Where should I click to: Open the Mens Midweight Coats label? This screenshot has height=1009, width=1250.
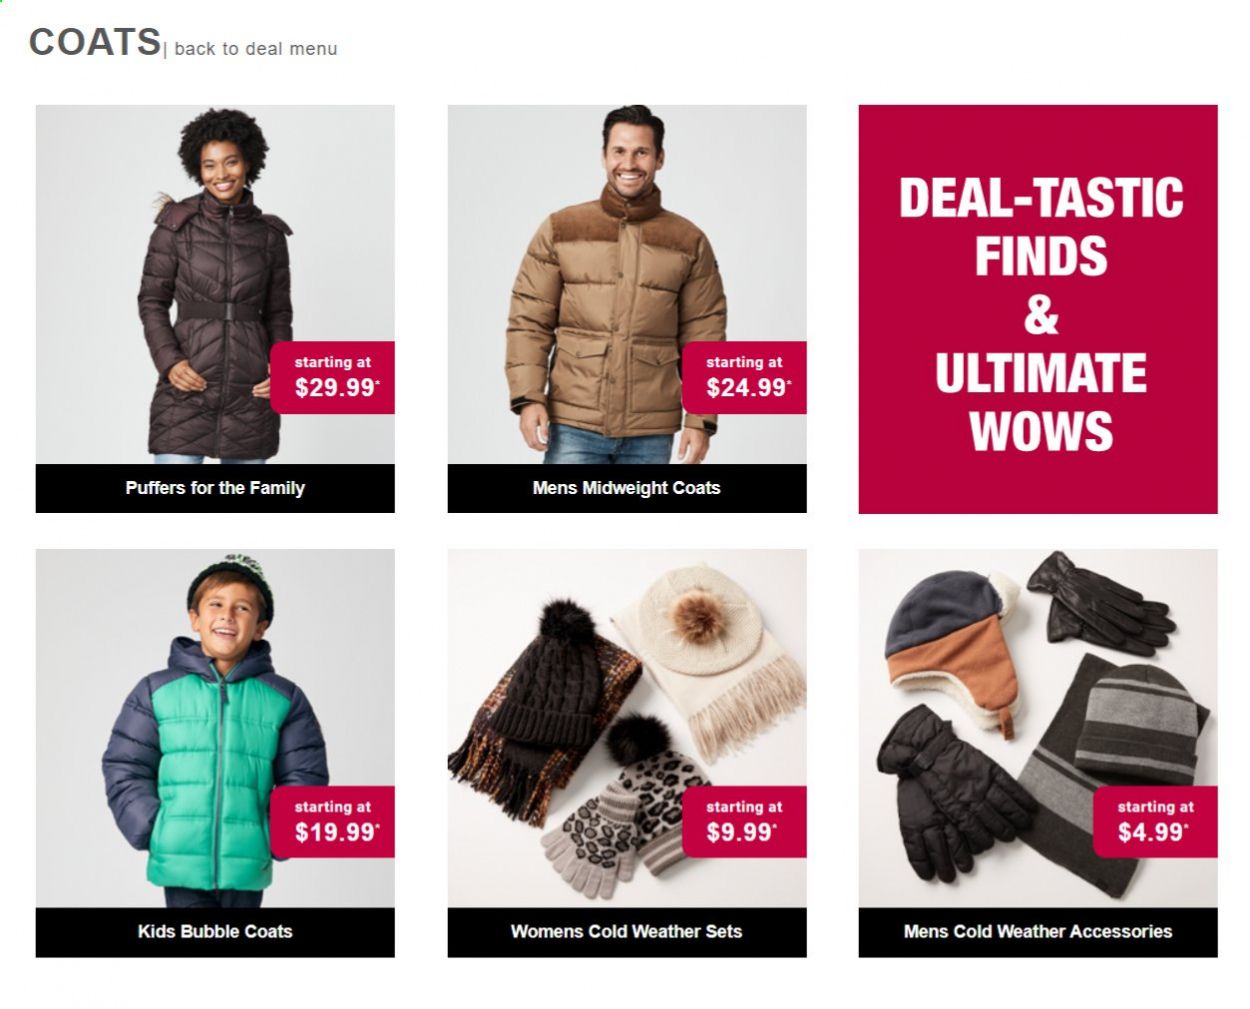click(x=627, y=488)
